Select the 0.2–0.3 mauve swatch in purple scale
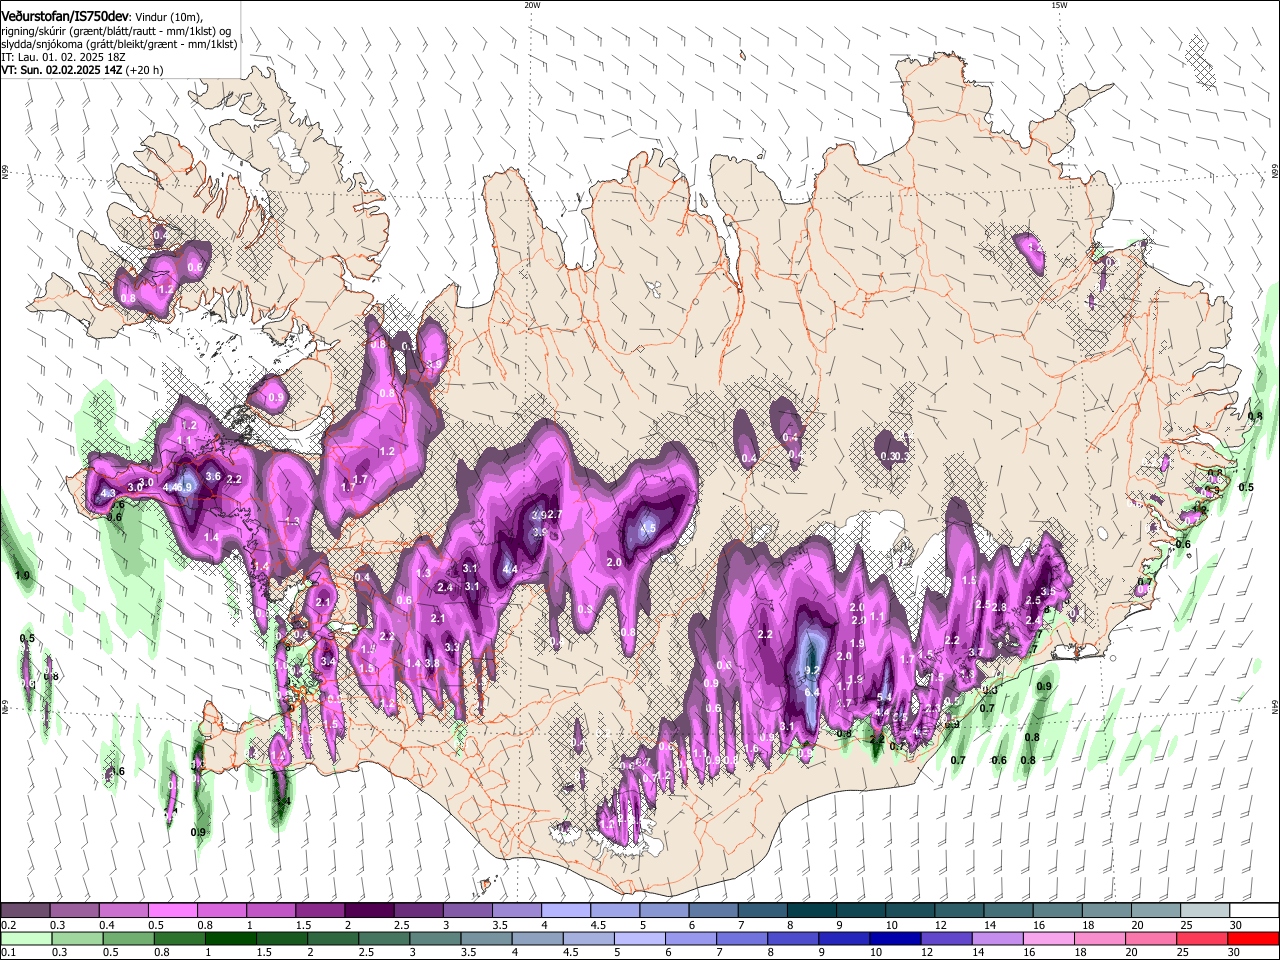This screenshot has width=1280, height=960. (25, 911)
